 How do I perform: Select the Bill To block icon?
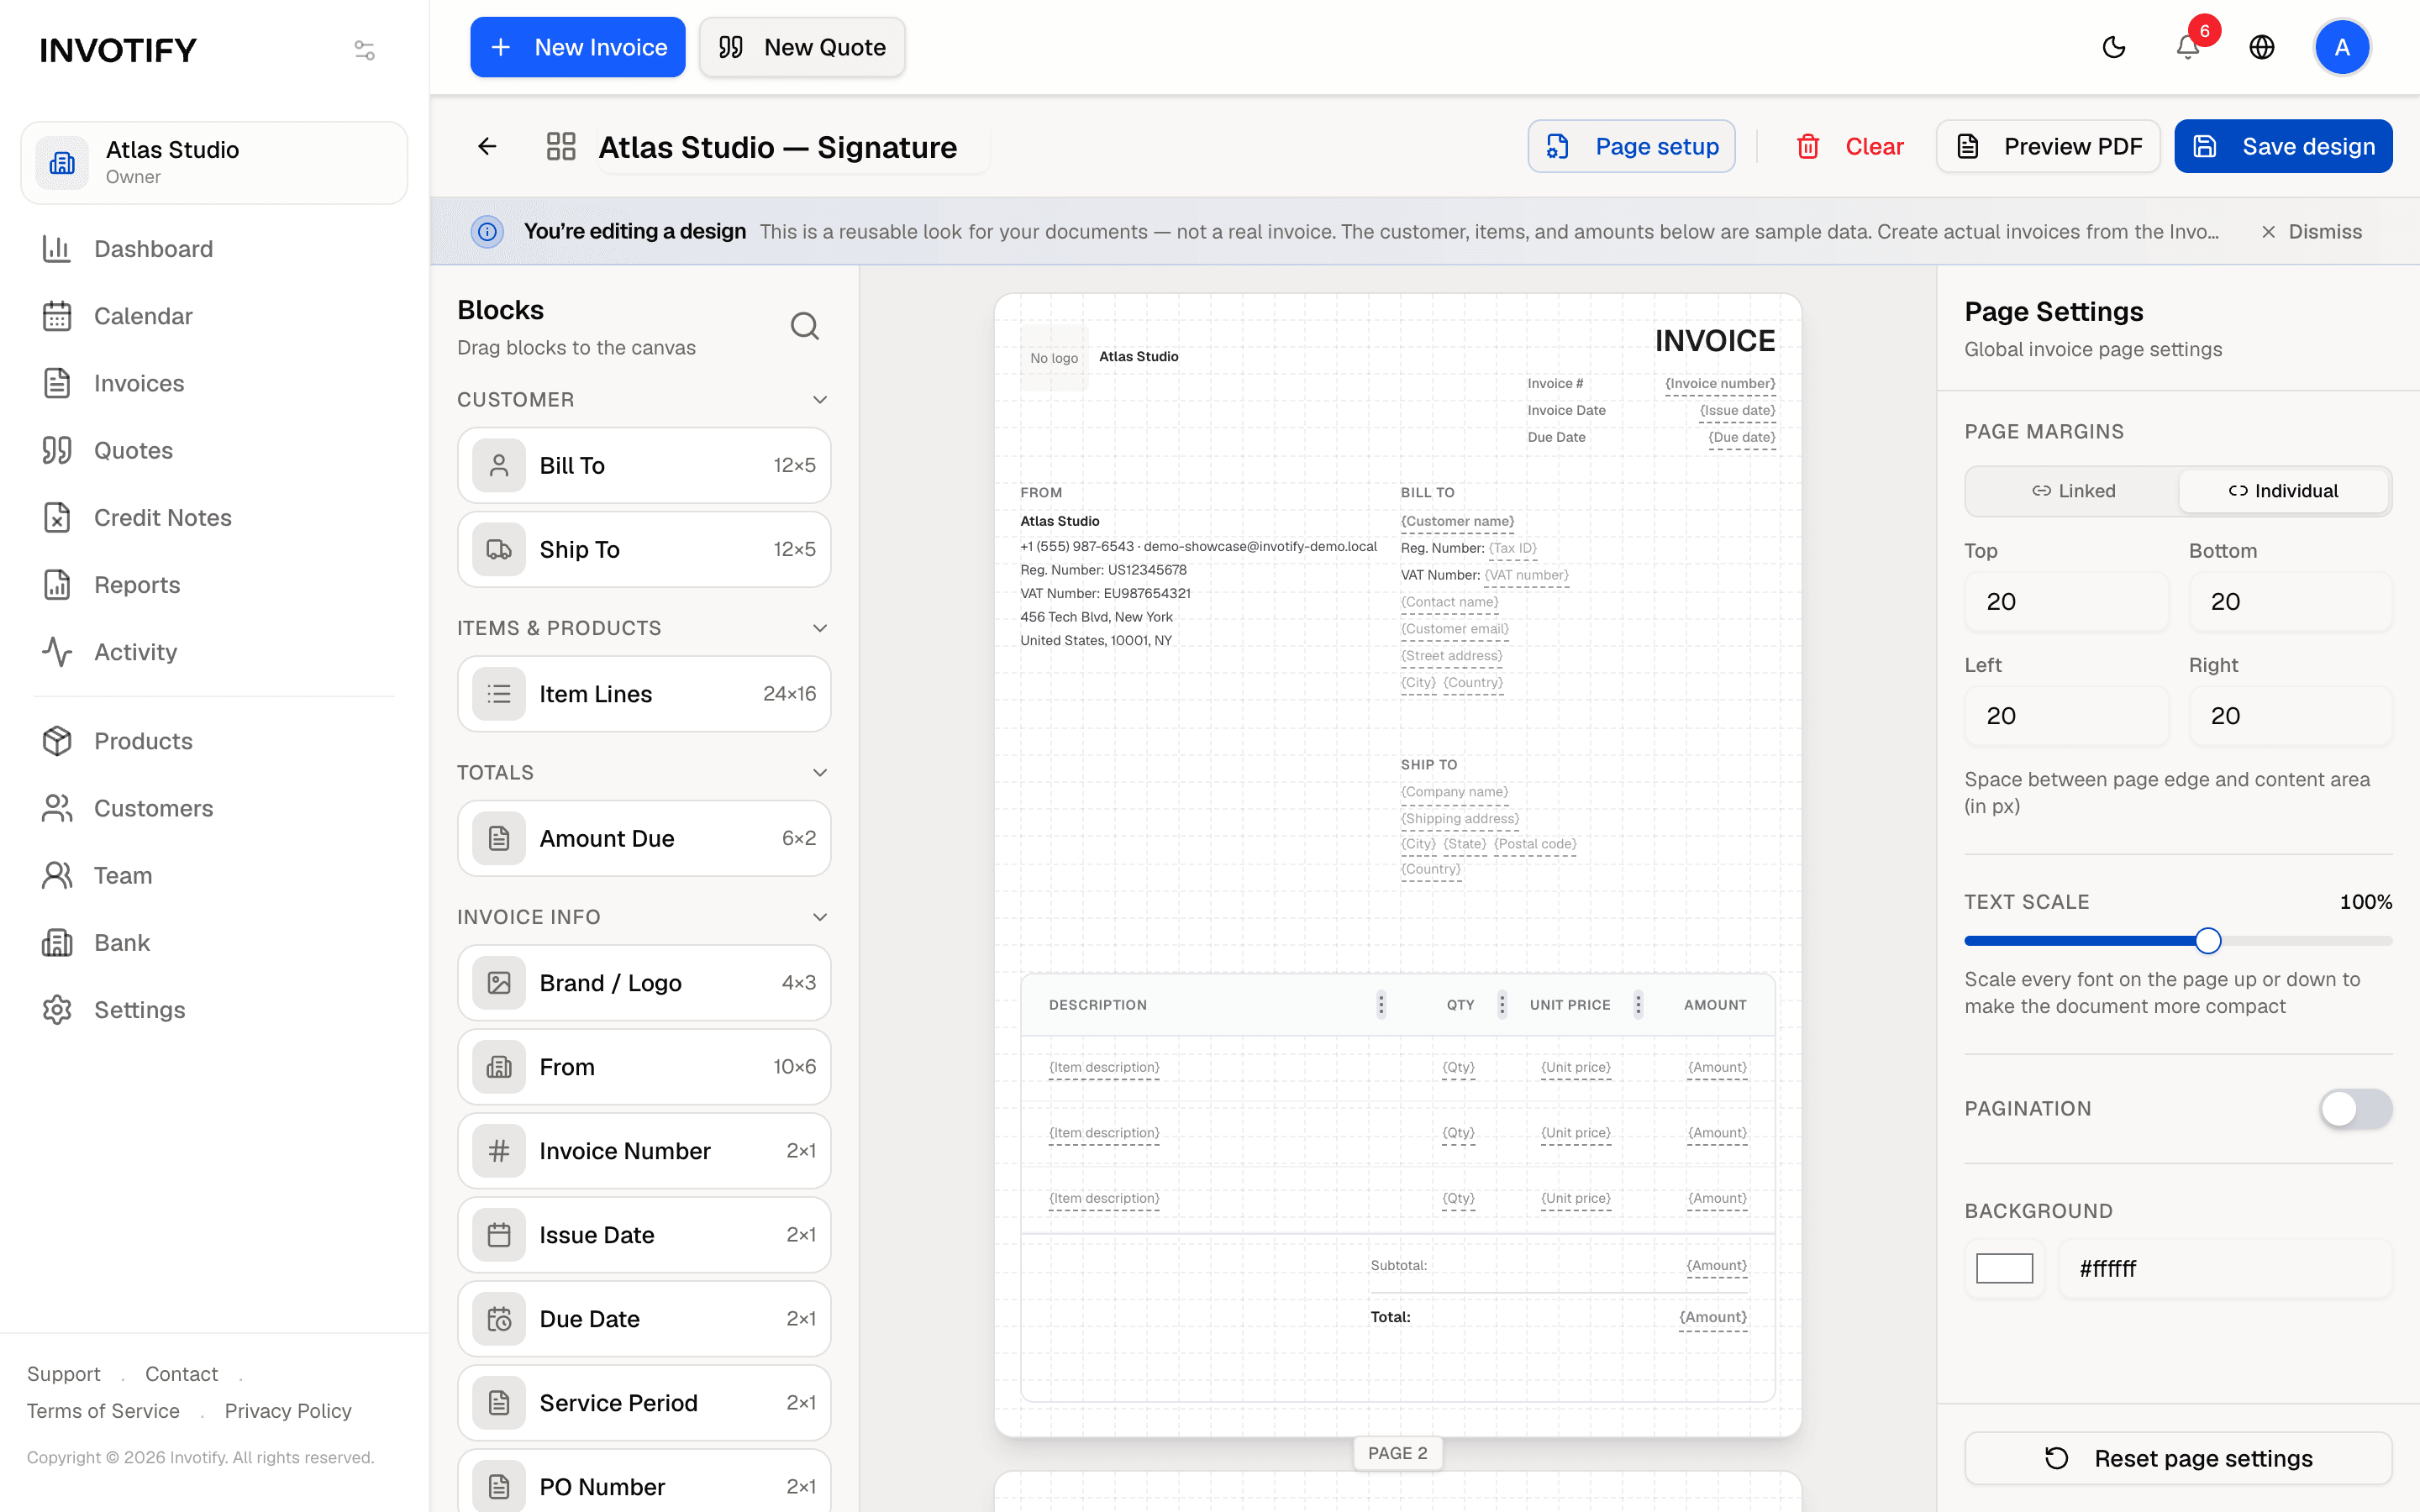pyautogui.click(x=499, y=465)
